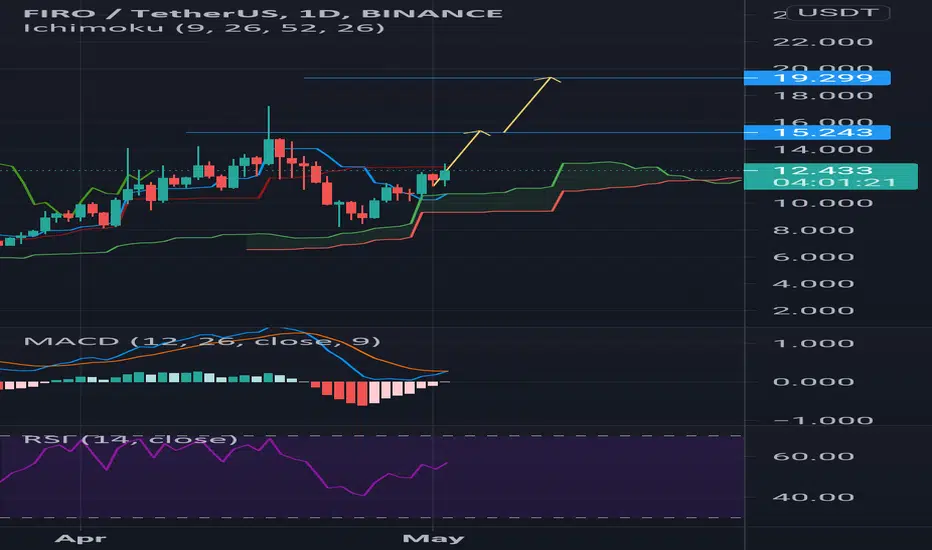The height and width of the screenshot is (550, 932).
Task: Click the RSI scale value 40.00
Action: coord(813,497)
